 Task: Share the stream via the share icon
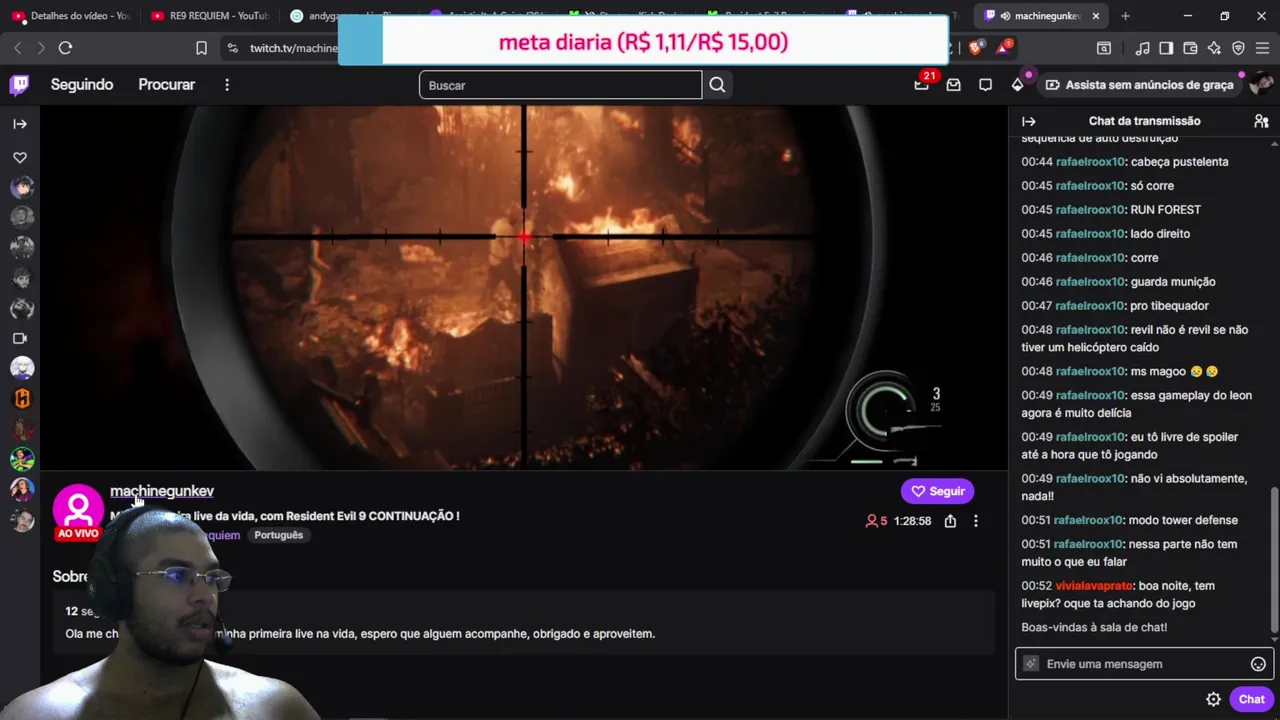click(950, 521)
